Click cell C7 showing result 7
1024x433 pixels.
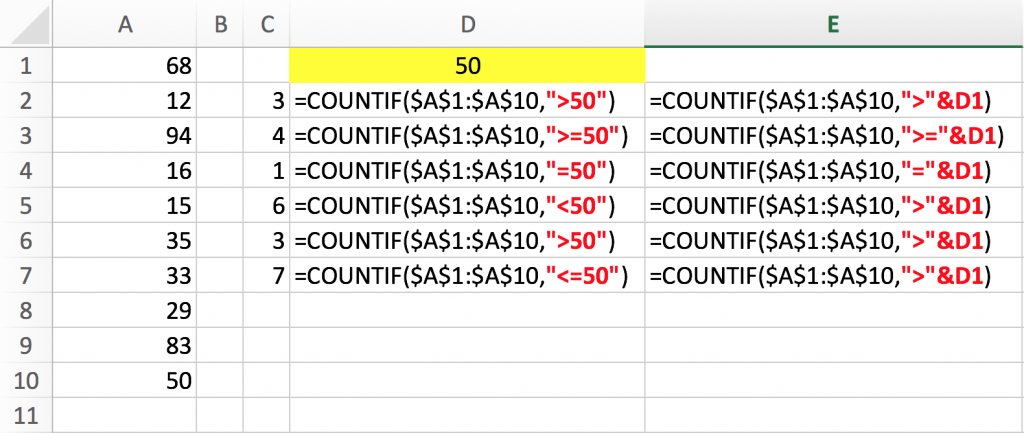[267, 274]
